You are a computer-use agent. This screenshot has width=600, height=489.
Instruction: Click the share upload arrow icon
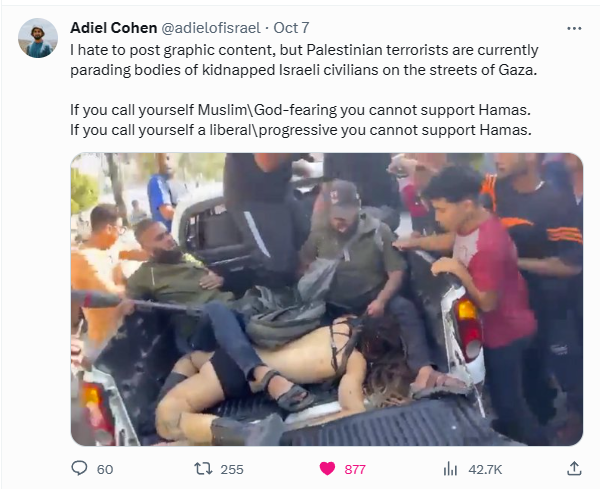[574, 468]
